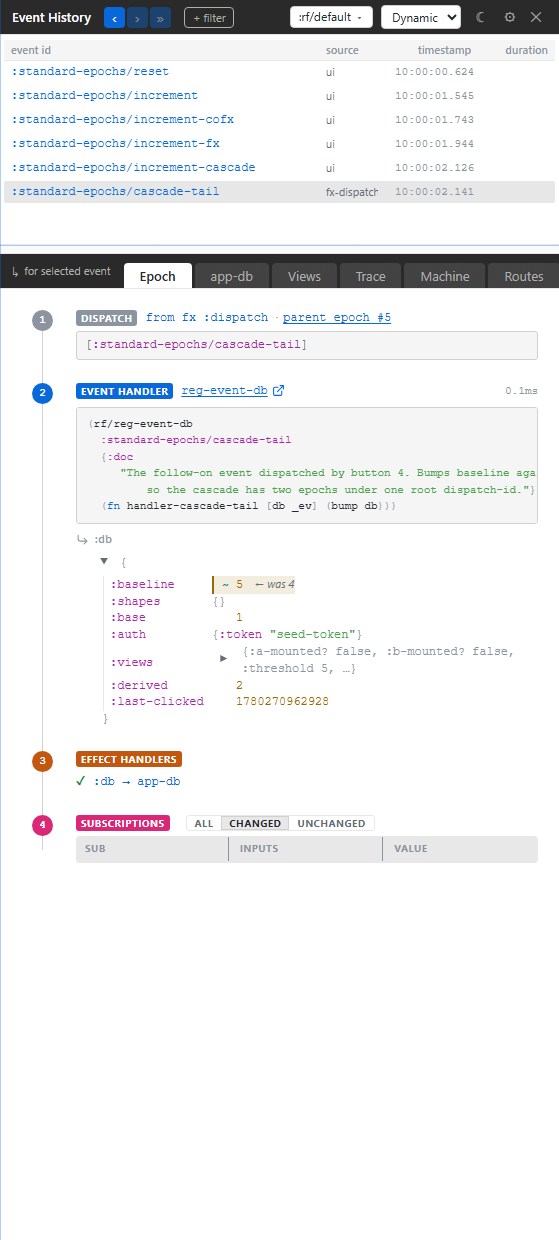The image size is (559, 1240).
Task: Show ALL subscriptions
Action: tap(204, 824)
